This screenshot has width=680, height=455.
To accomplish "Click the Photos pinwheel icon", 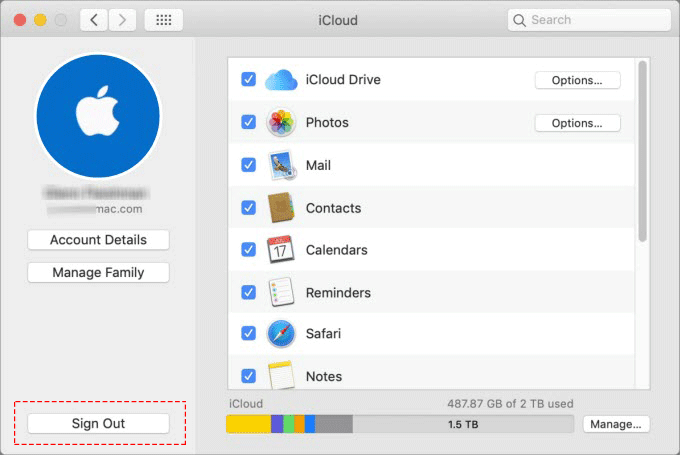I will pyautogui.click(x=281, y=122).
